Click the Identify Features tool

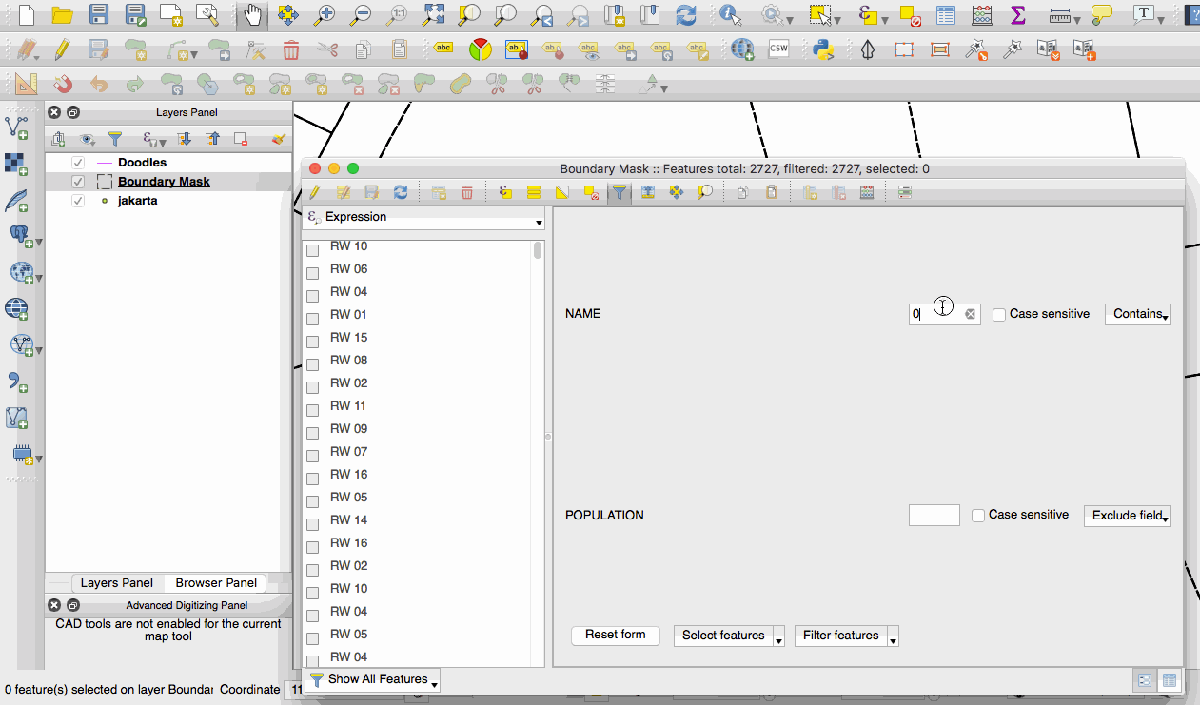pyautogui.click(x=730, y=15)
